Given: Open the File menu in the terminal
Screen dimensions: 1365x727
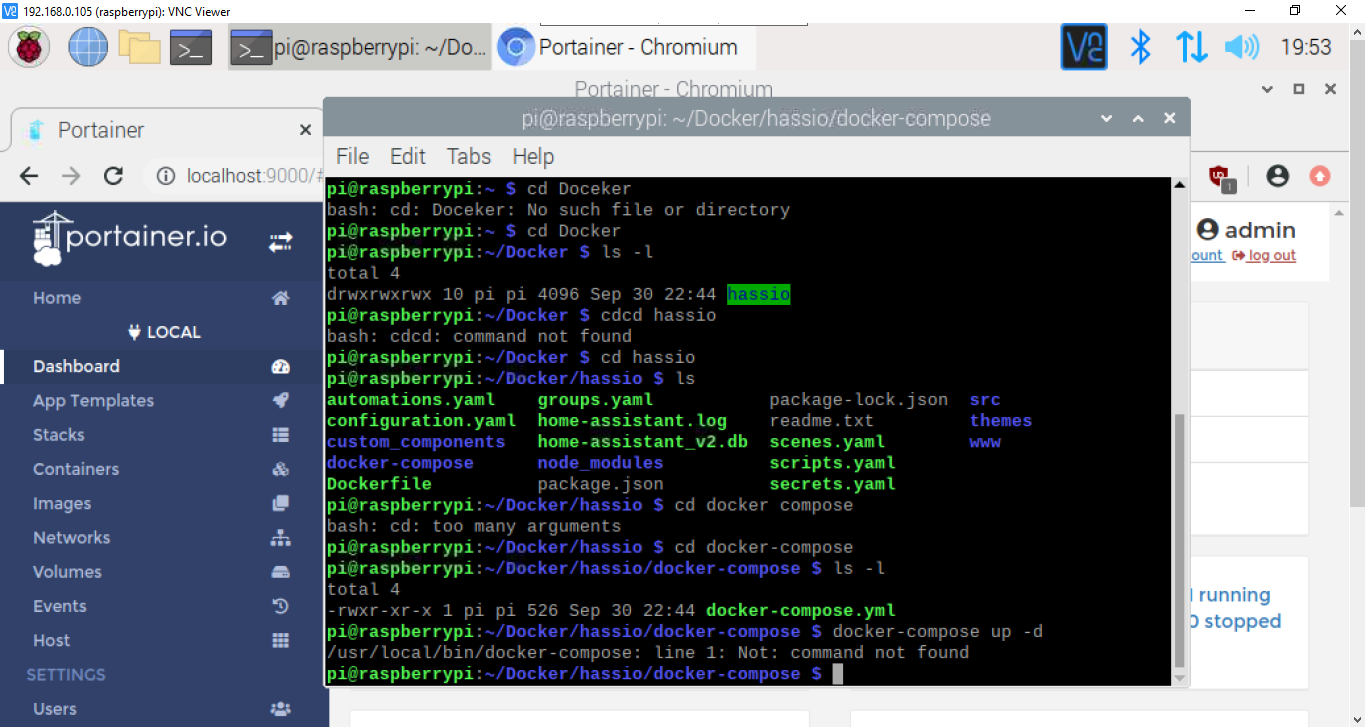Looking at the screenshot, I should (x=352, y=156).
